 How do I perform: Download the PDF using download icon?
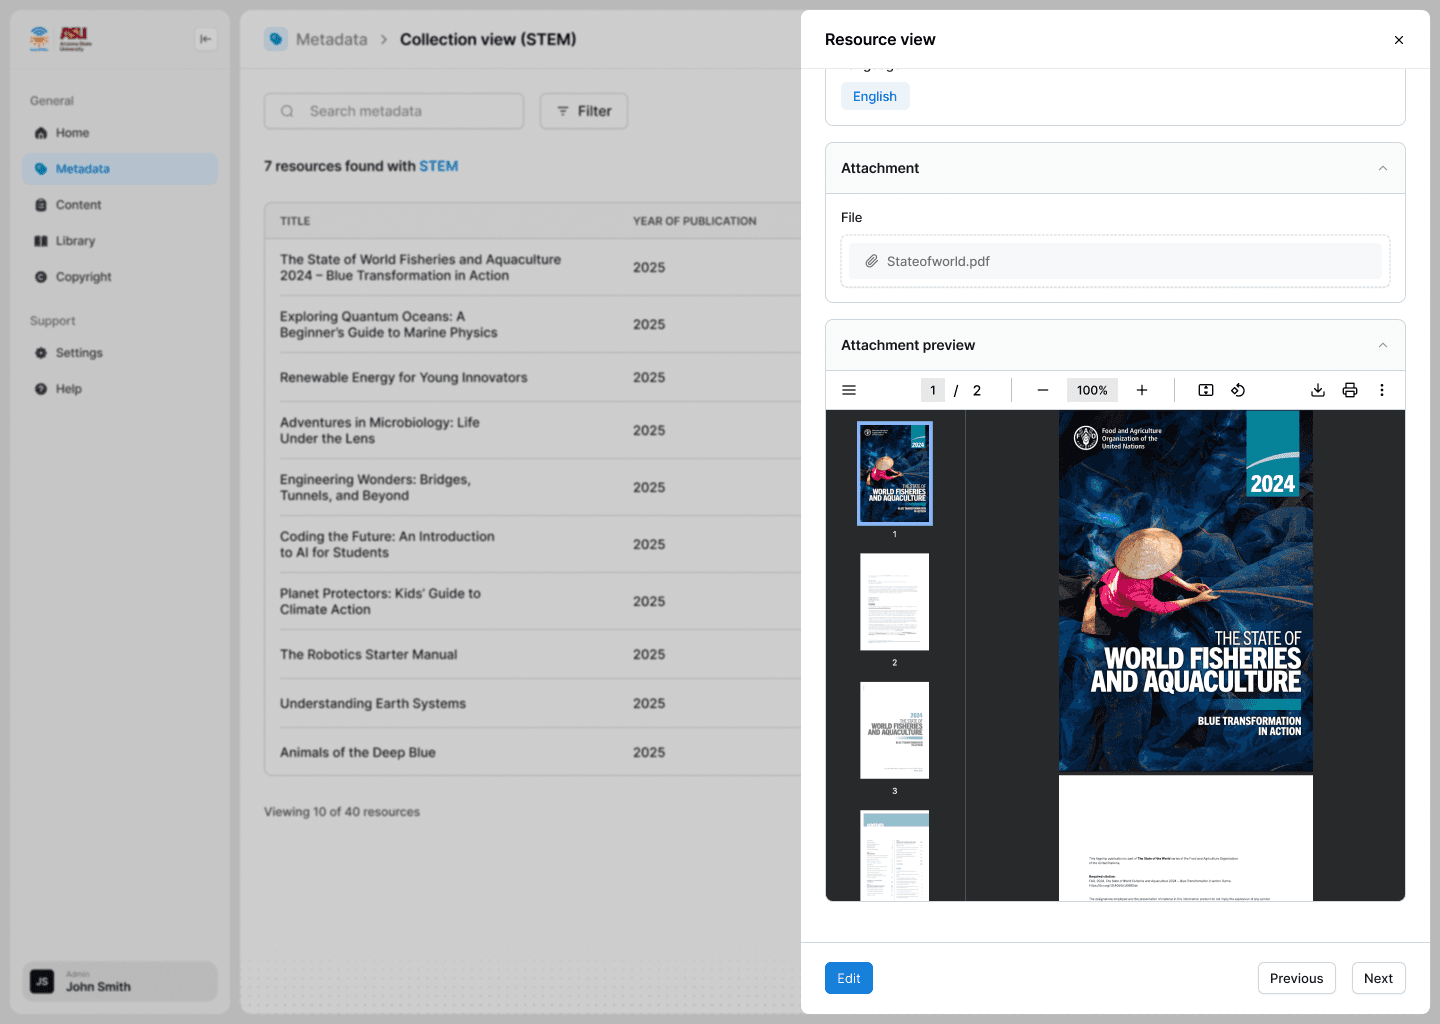point(1318,390)
